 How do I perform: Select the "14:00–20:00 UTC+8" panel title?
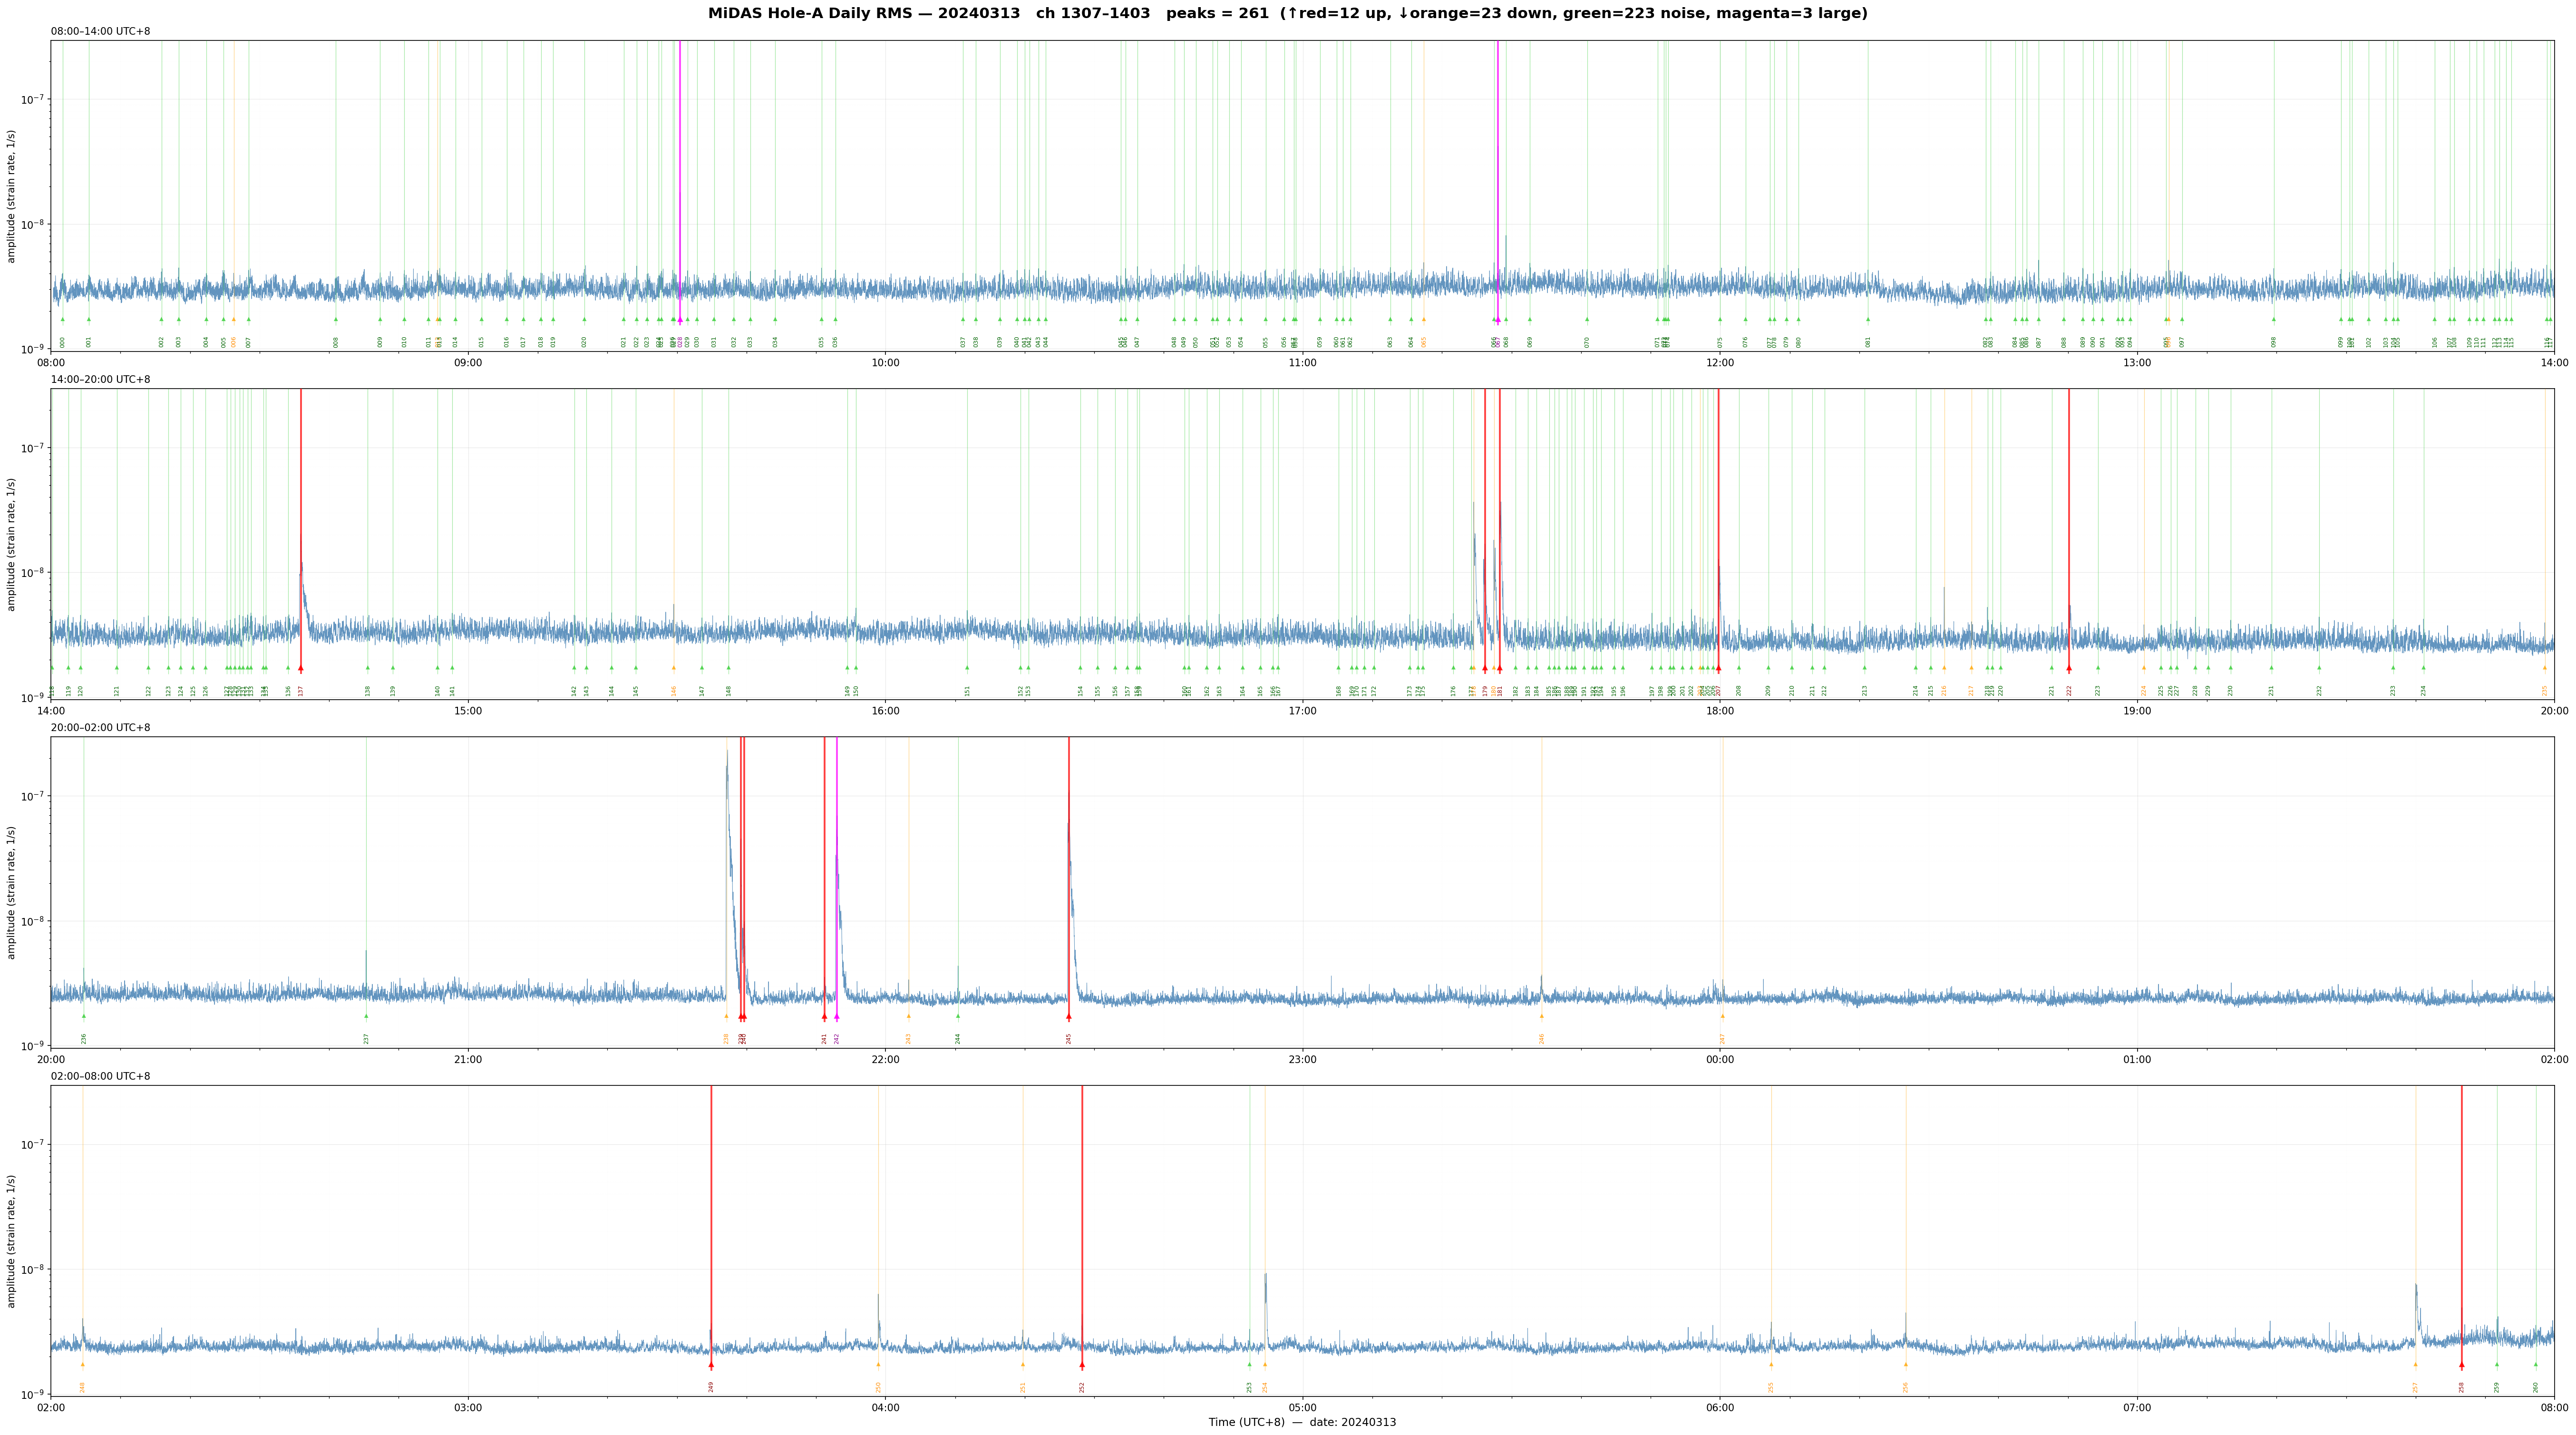[101, 380]
